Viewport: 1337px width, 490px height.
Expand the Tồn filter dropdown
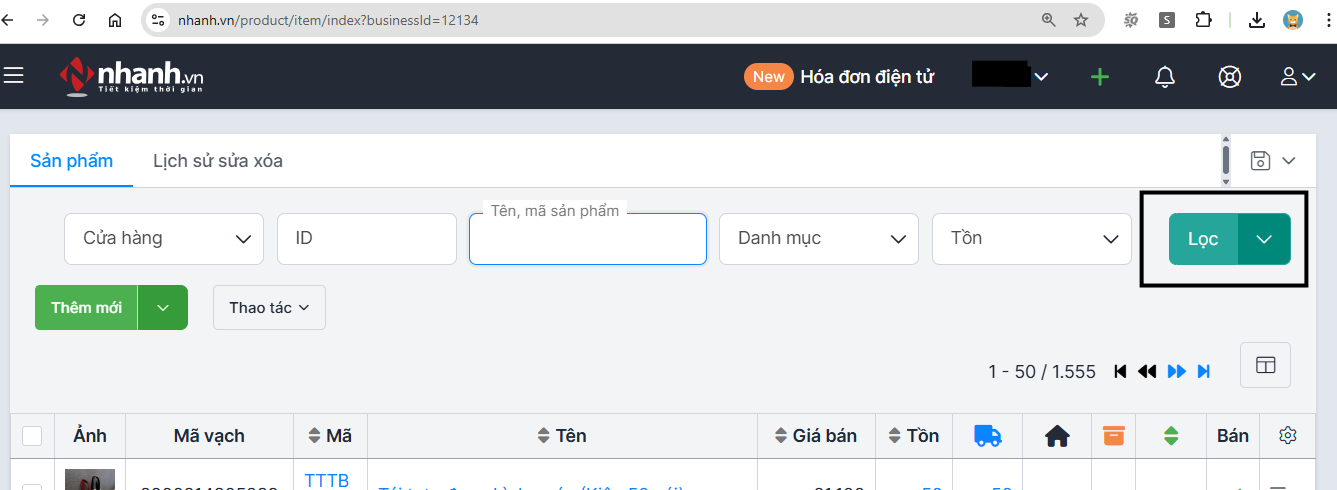(1032, 239)
